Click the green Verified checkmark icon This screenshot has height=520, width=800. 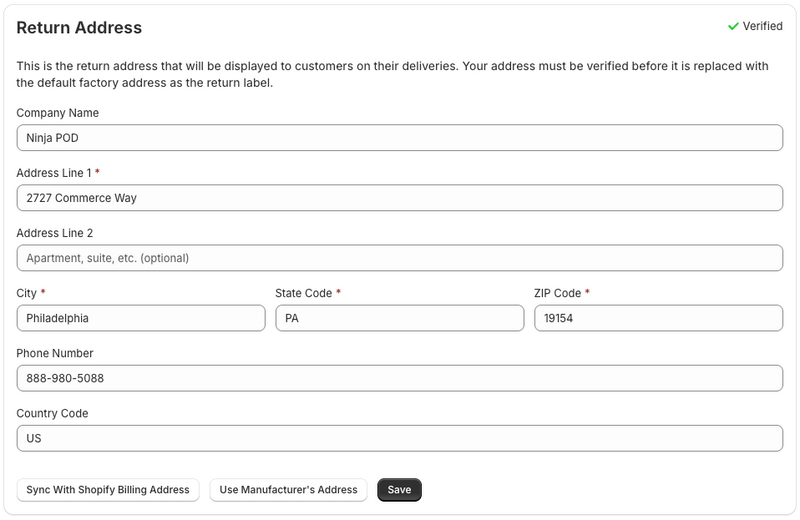pos(733,27)
